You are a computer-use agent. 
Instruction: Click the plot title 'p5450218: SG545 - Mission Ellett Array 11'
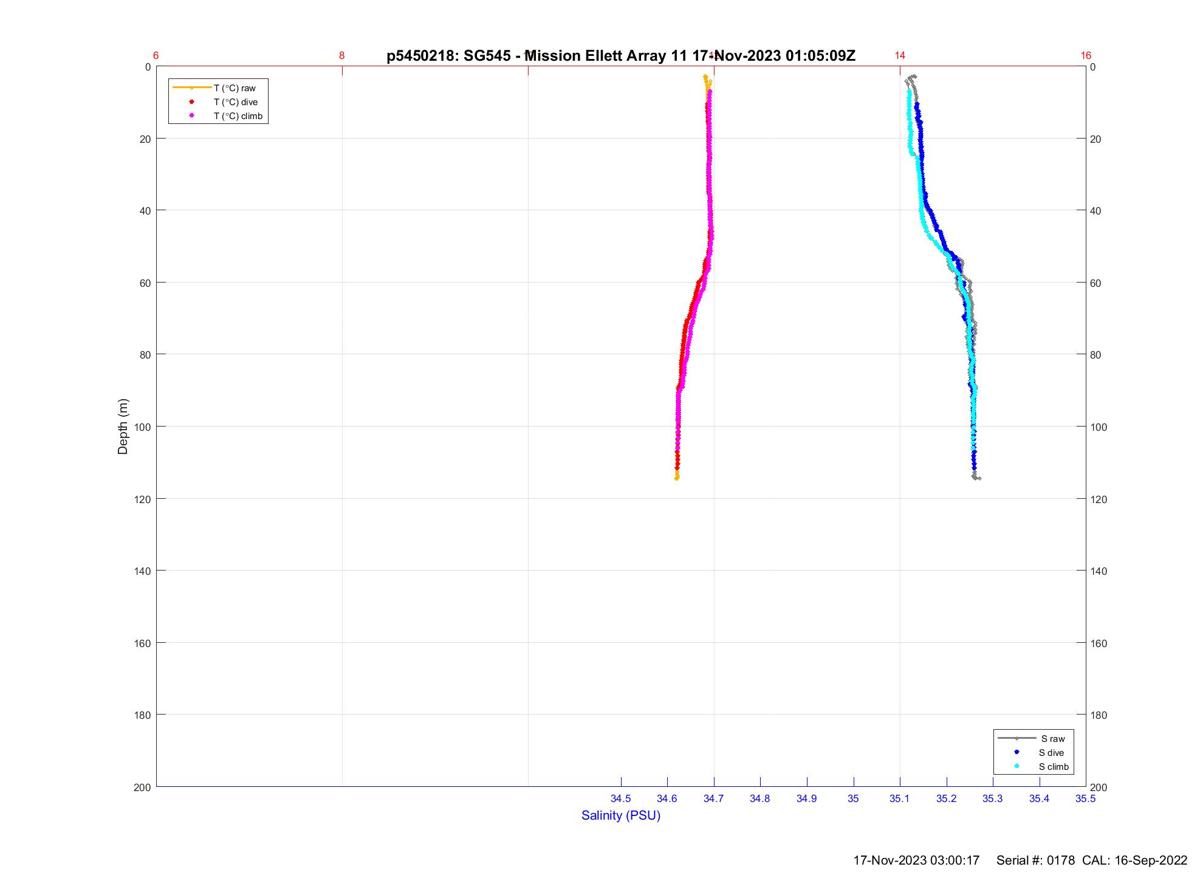[538, 56]
